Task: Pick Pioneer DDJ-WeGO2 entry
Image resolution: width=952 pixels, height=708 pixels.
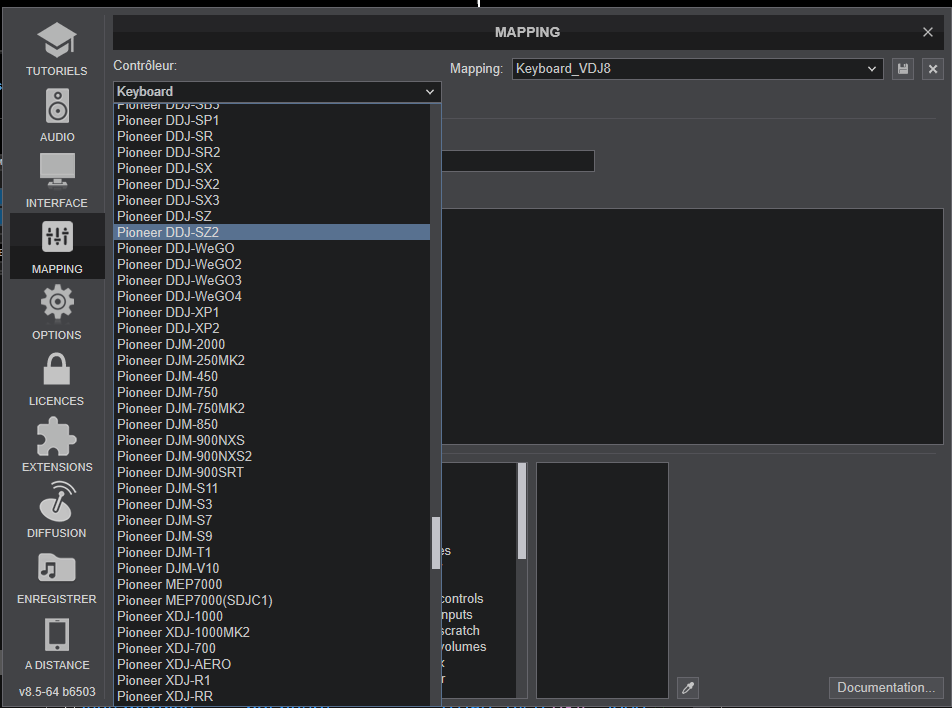Action: pyautogui.click(x=271, y=264)
